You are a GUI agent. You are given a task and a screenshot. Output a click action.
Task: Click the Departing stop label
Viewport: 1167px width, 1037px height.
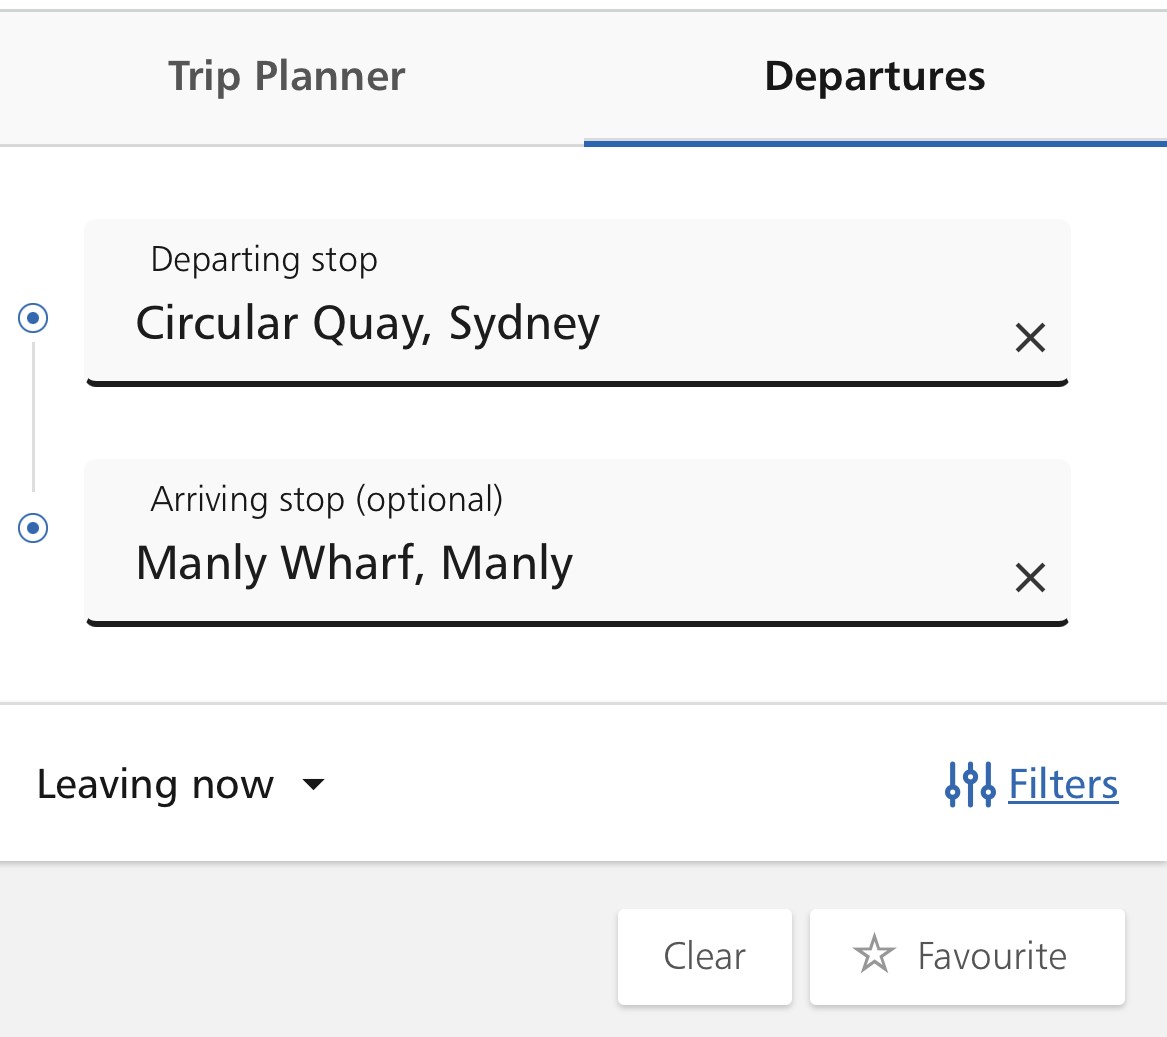264,261
